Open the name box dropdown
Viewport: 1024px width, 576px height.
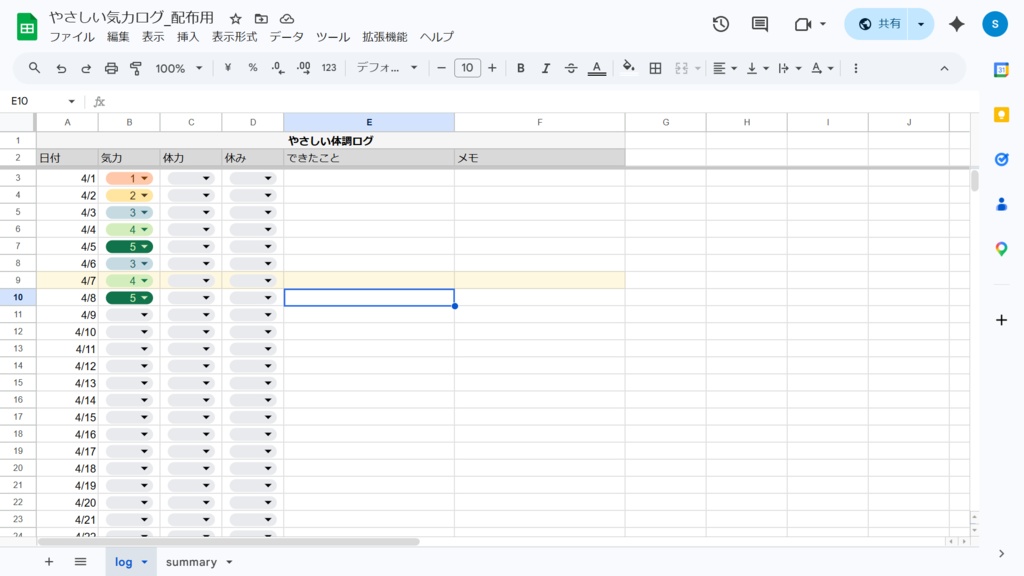coord(71,101)
